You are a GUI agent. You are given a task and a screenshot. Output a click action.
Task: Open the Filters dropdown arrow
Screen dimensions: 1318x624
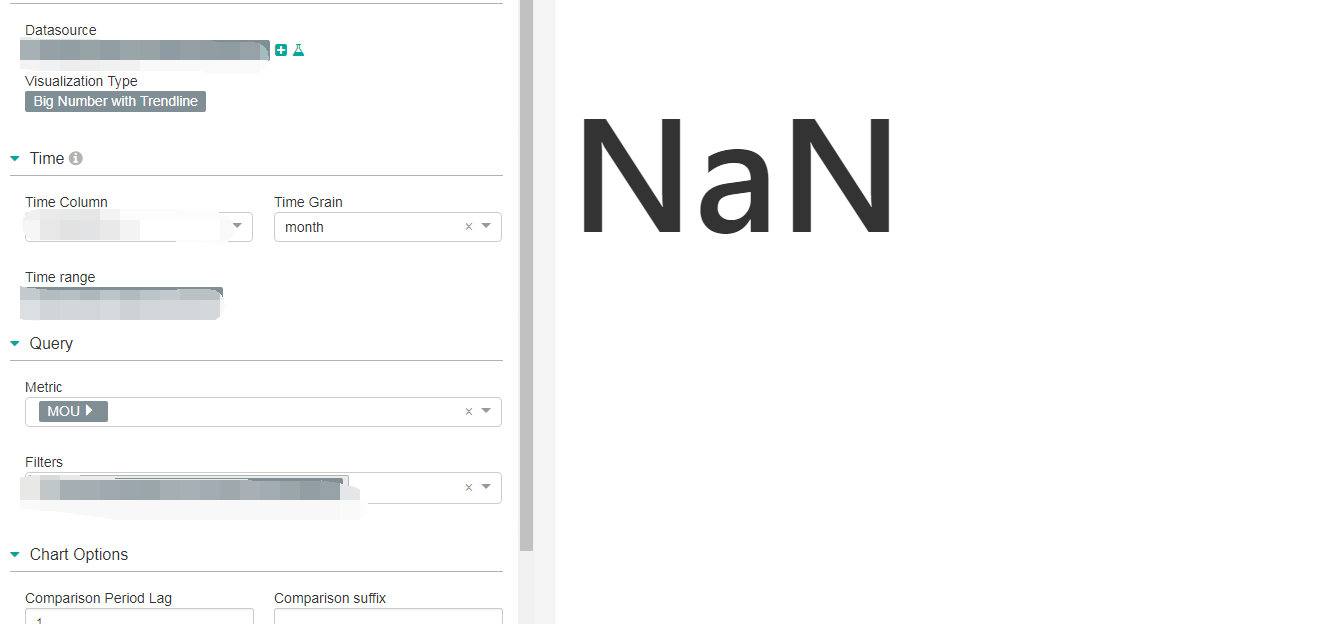coord(486,486)
